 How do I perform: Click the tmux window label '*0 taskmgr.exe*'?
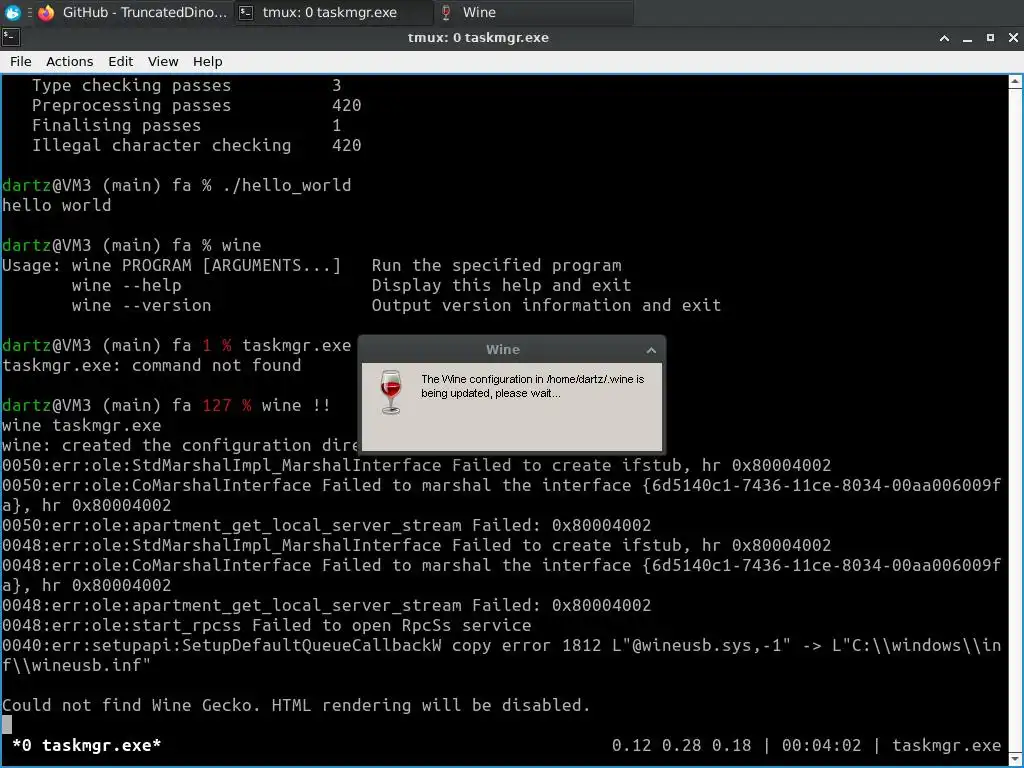pos(87,745)
